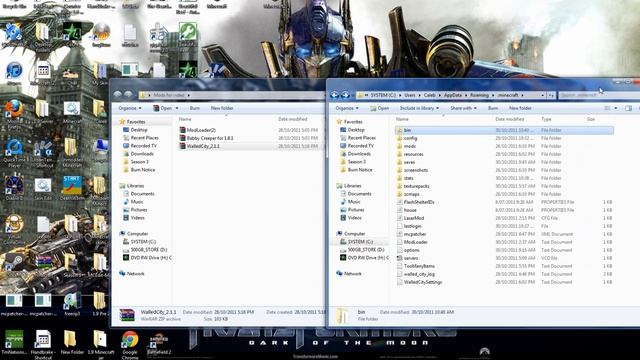Open Network in Mods window sidebar
The image size is (640, 360).
[x=136, y=273]
